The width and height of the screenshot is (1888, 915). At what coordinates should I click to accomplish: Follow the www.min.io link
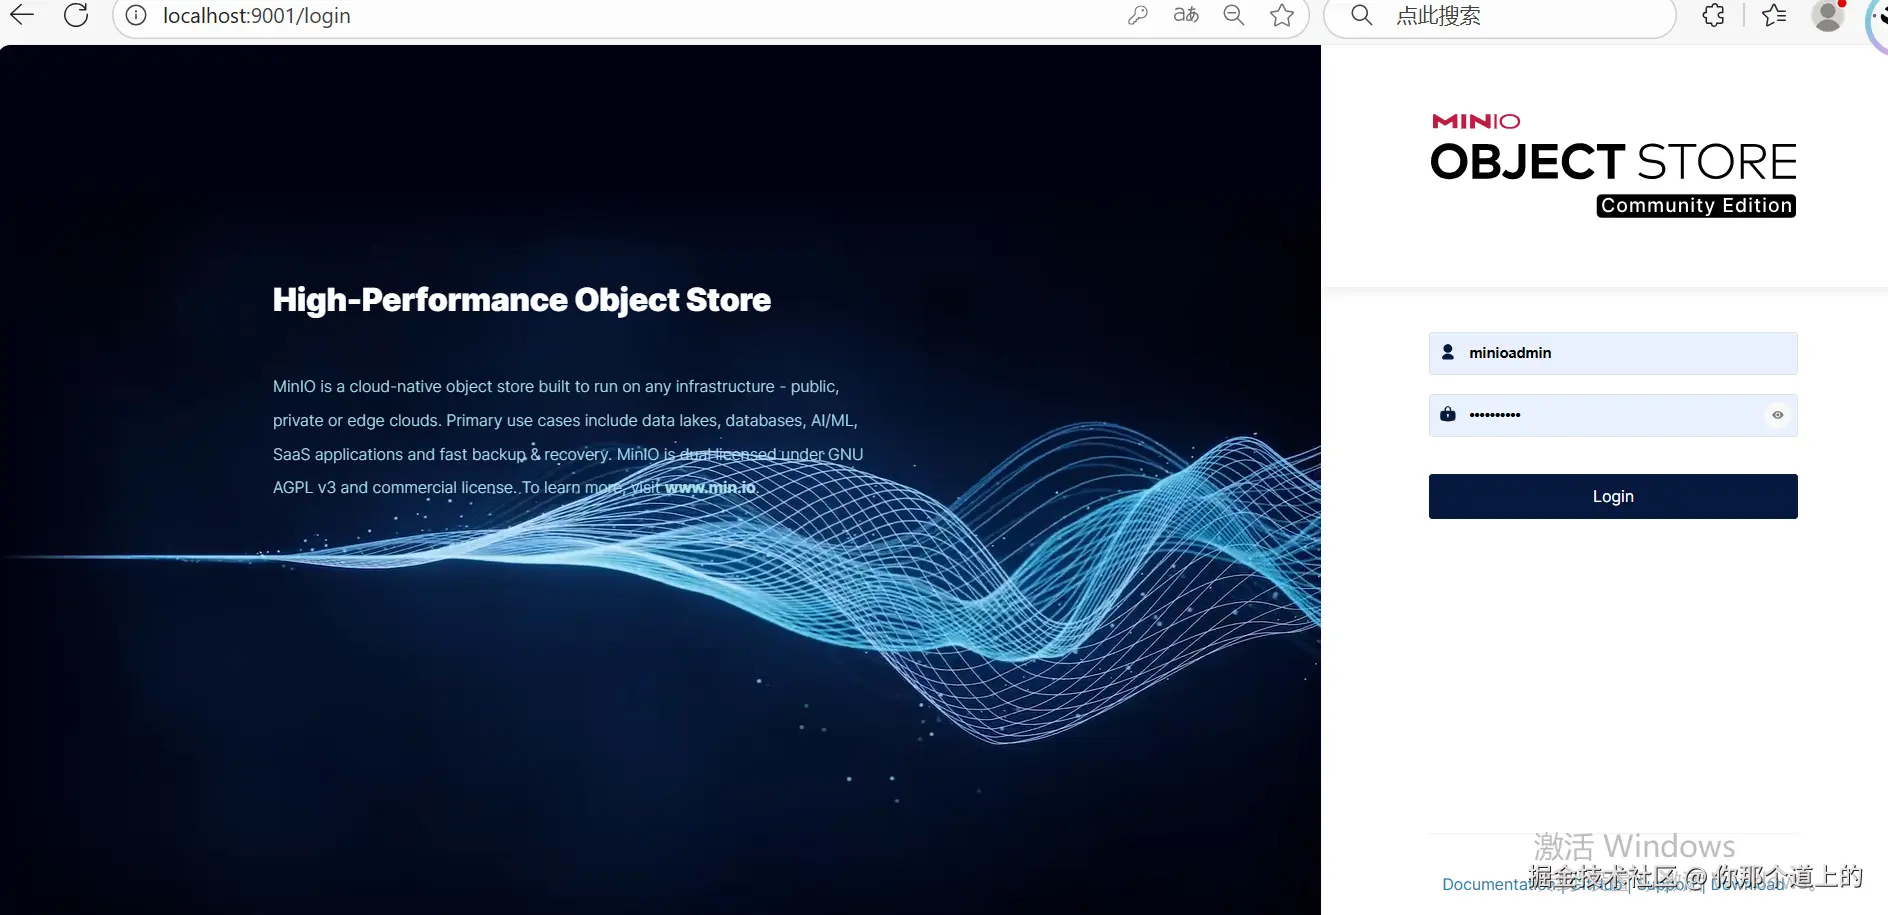point(710,488)
